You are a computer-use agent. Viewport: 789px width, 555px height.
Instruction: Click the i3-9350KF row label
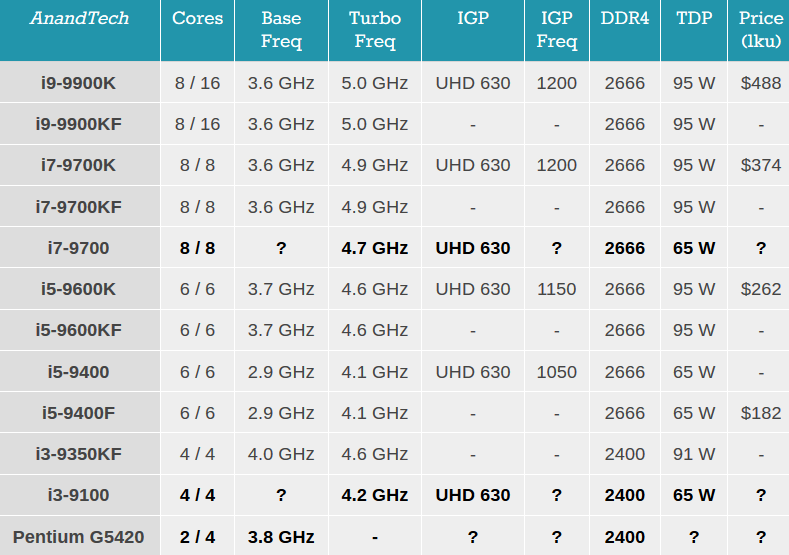pos(78,454)
